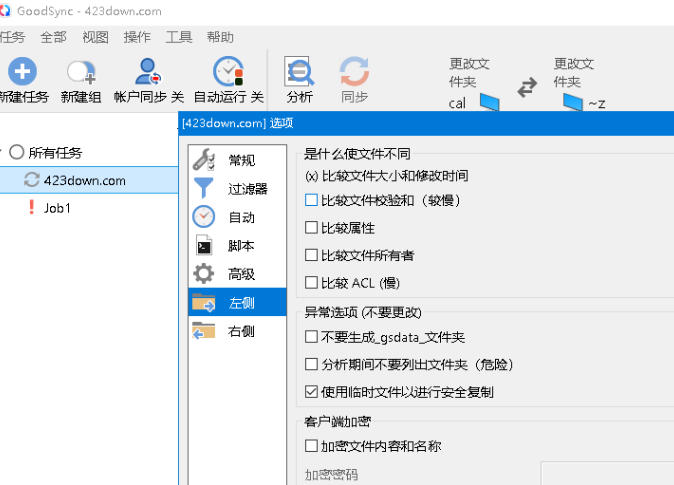Image resolution: width=674 pixels, height=485 pixels.
Task: Click sync status icon beside 423down.com job
Action: point(31,180)
